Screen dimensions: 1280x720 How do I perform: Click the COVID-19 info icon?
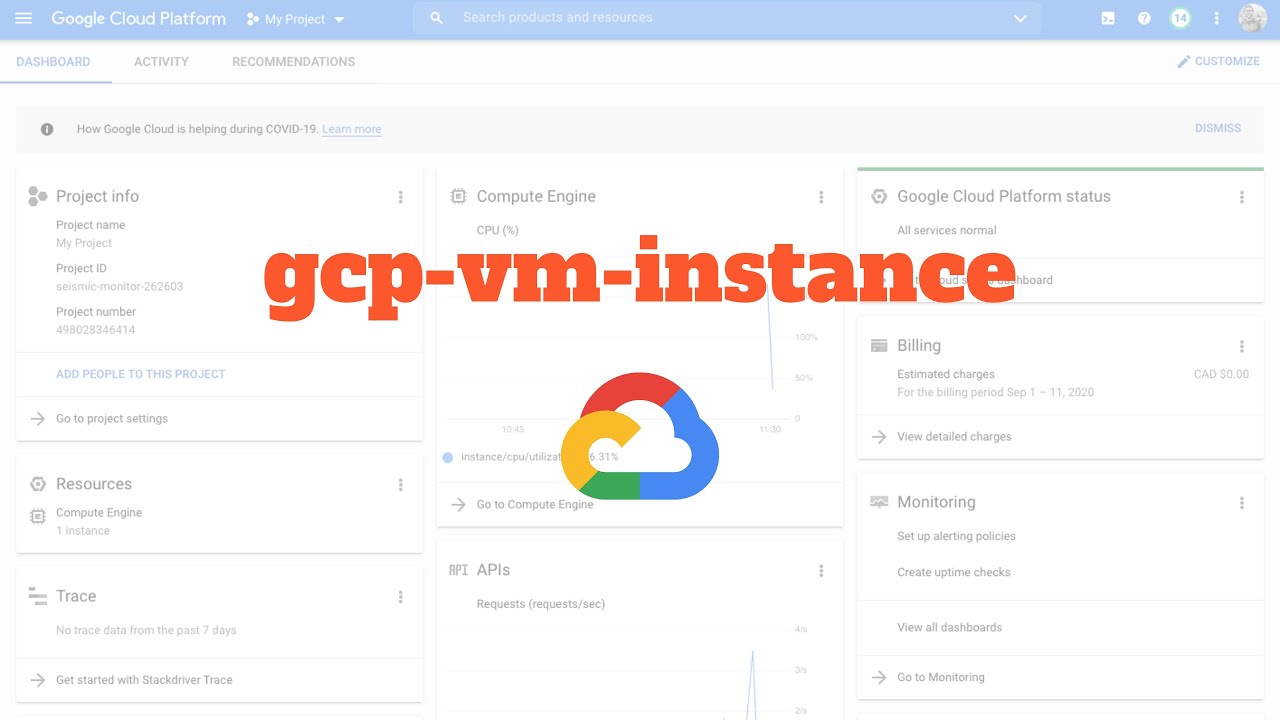pyautogui.click(x=47, y=129)
